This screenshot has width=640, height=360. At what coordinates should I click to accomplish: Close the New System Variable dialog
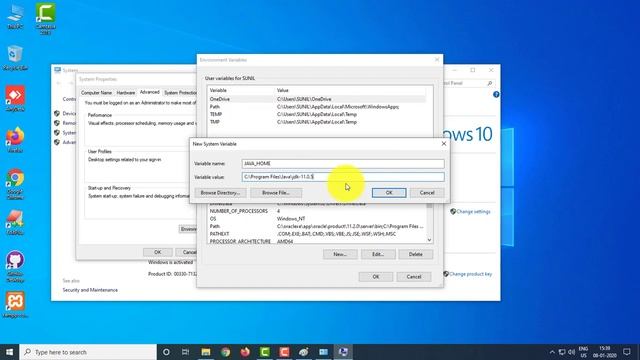coord(444,144)
